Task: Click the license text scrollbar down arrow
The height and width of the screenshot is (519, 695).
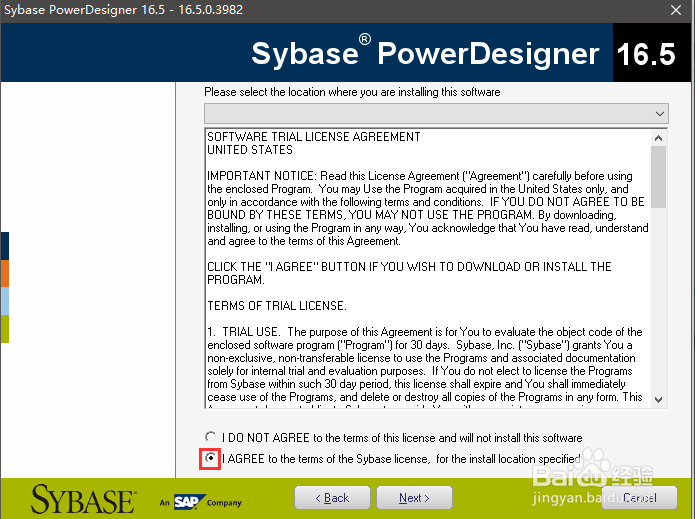Action: (x=659, y=400)
